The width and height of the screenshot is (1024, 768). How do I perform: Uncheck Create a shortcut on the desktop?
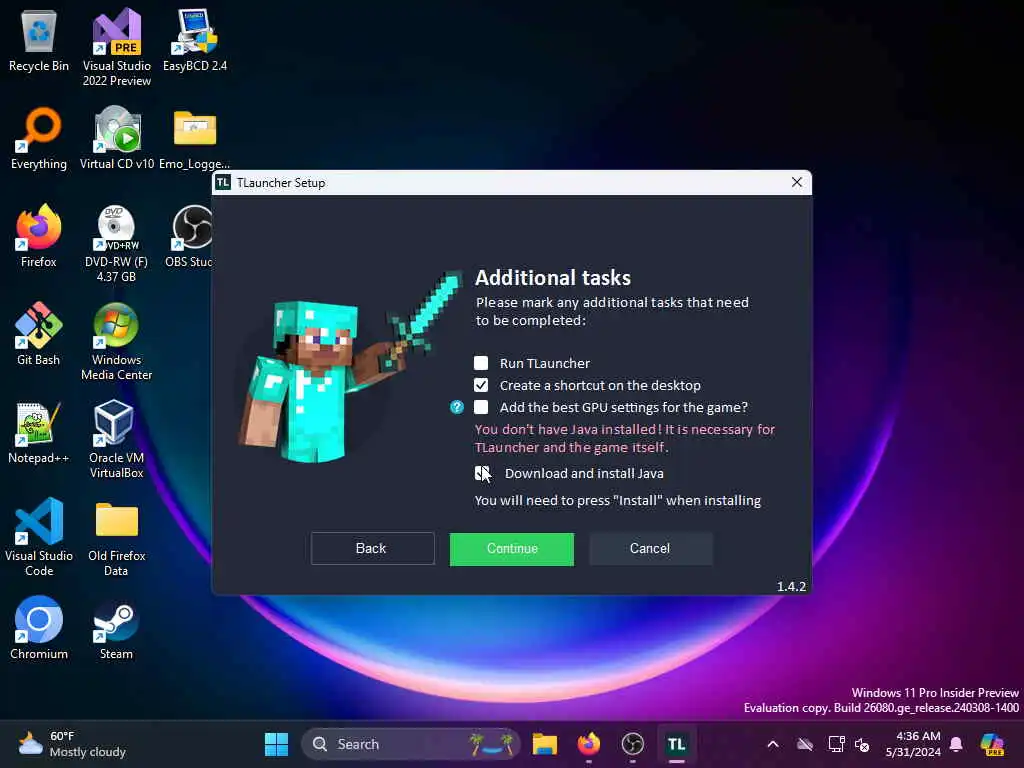click(481, 385)
